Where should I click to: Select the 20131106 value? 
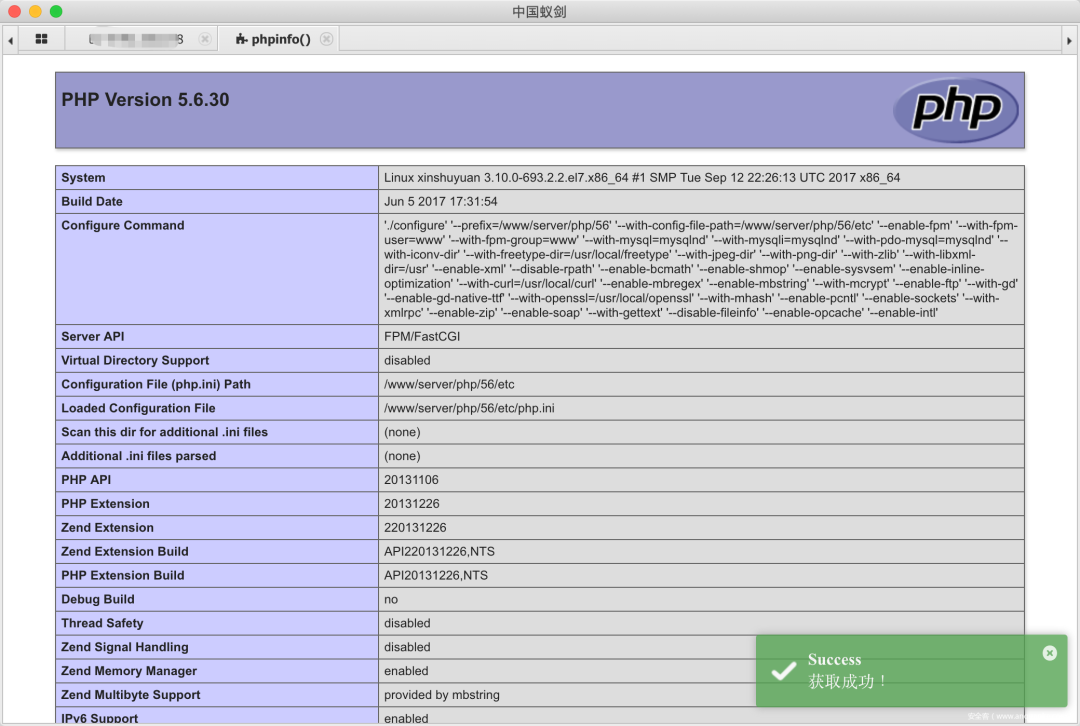(411, 480)
